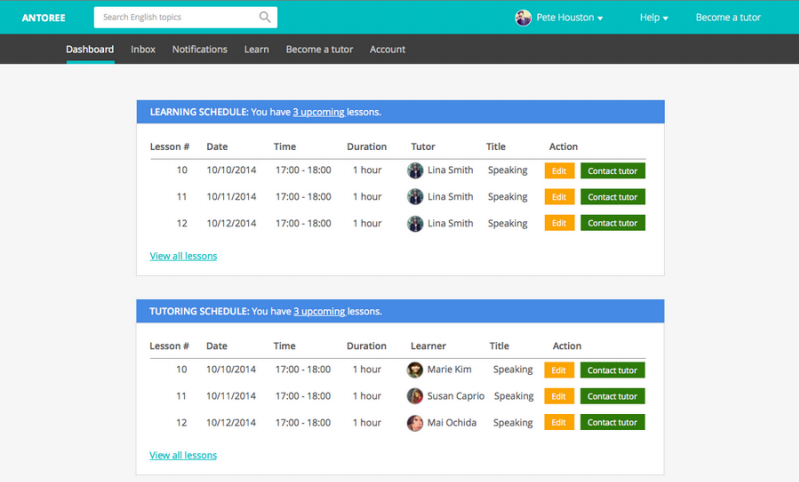The image size is (799, 482).
Task: Contact tutor for Marie Kim's lesson
Action: coord(612,370)
